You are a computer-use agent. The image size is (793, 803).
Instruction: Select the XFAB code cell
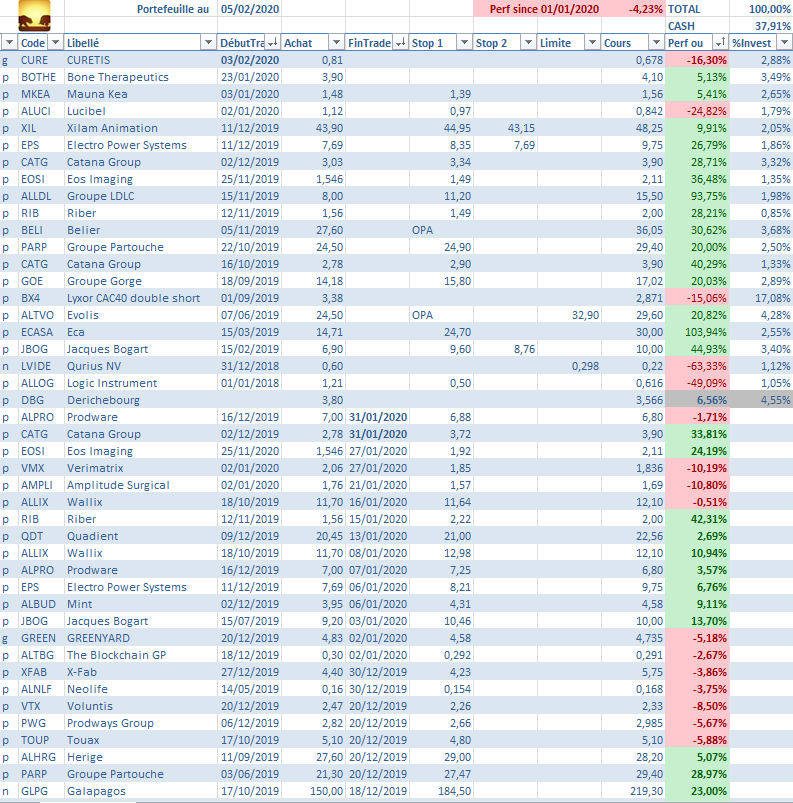point(41,671)
